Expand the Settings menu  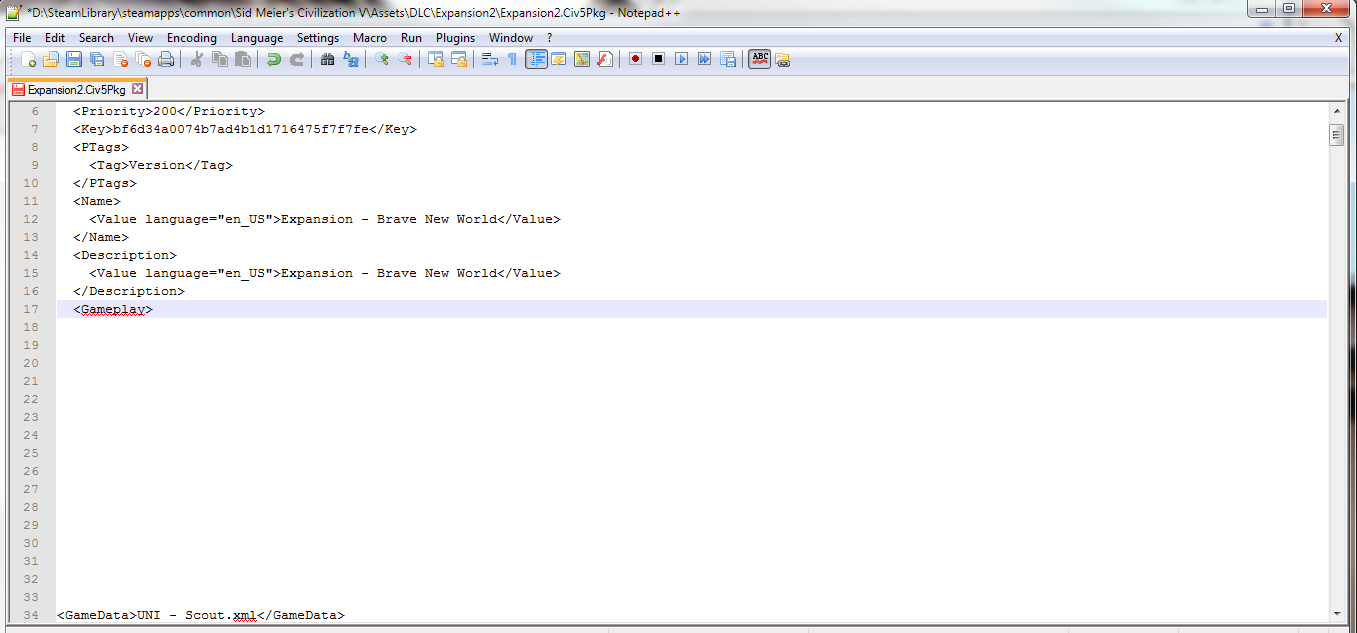click(x=318, y=38)
